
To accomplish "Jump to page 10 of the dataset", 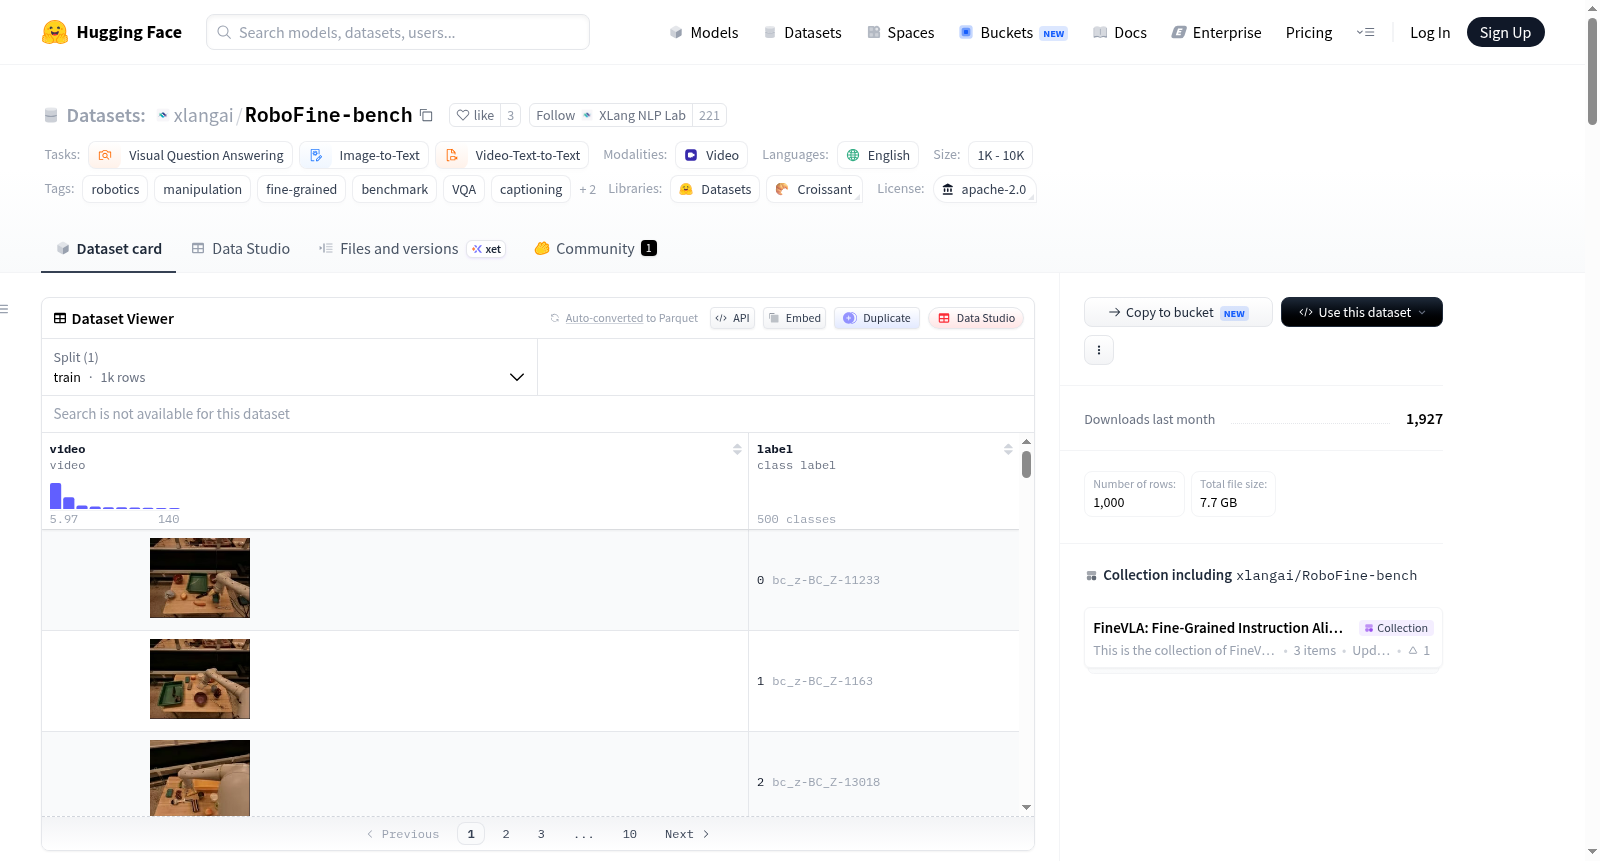I will [x=630, y=834].
